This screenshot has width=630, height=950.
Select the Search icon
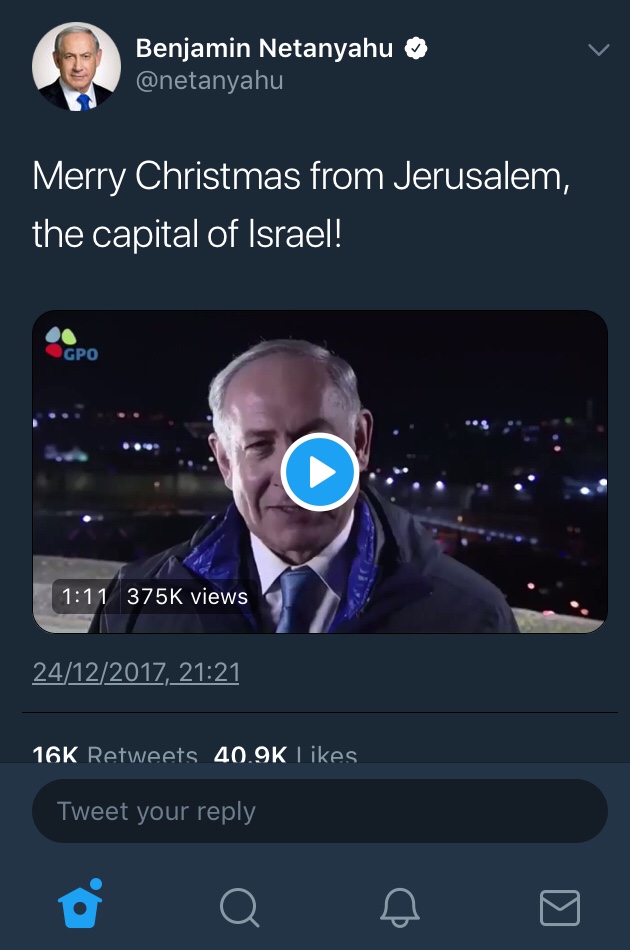[239, 908]
